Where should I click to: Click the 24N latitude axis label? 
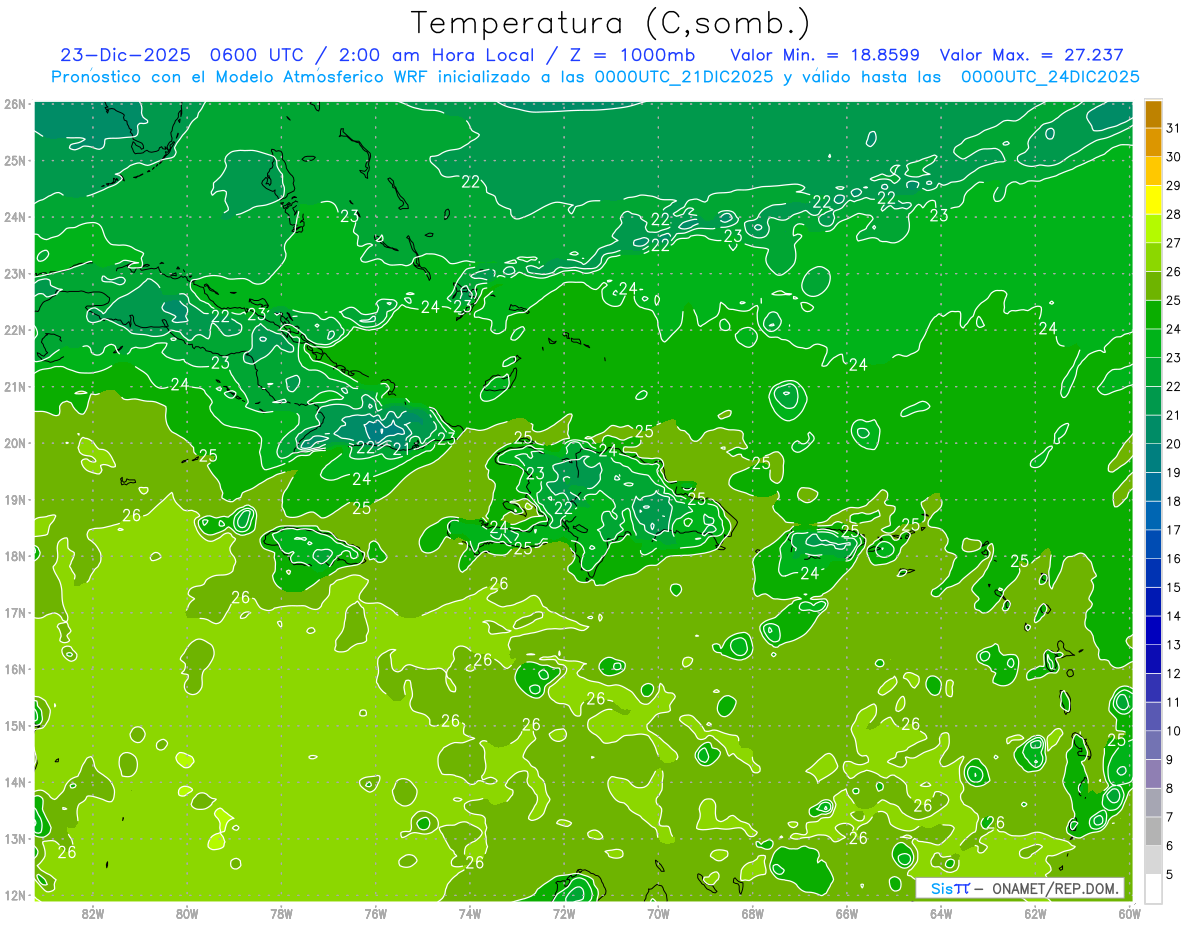tap(14, 217)
